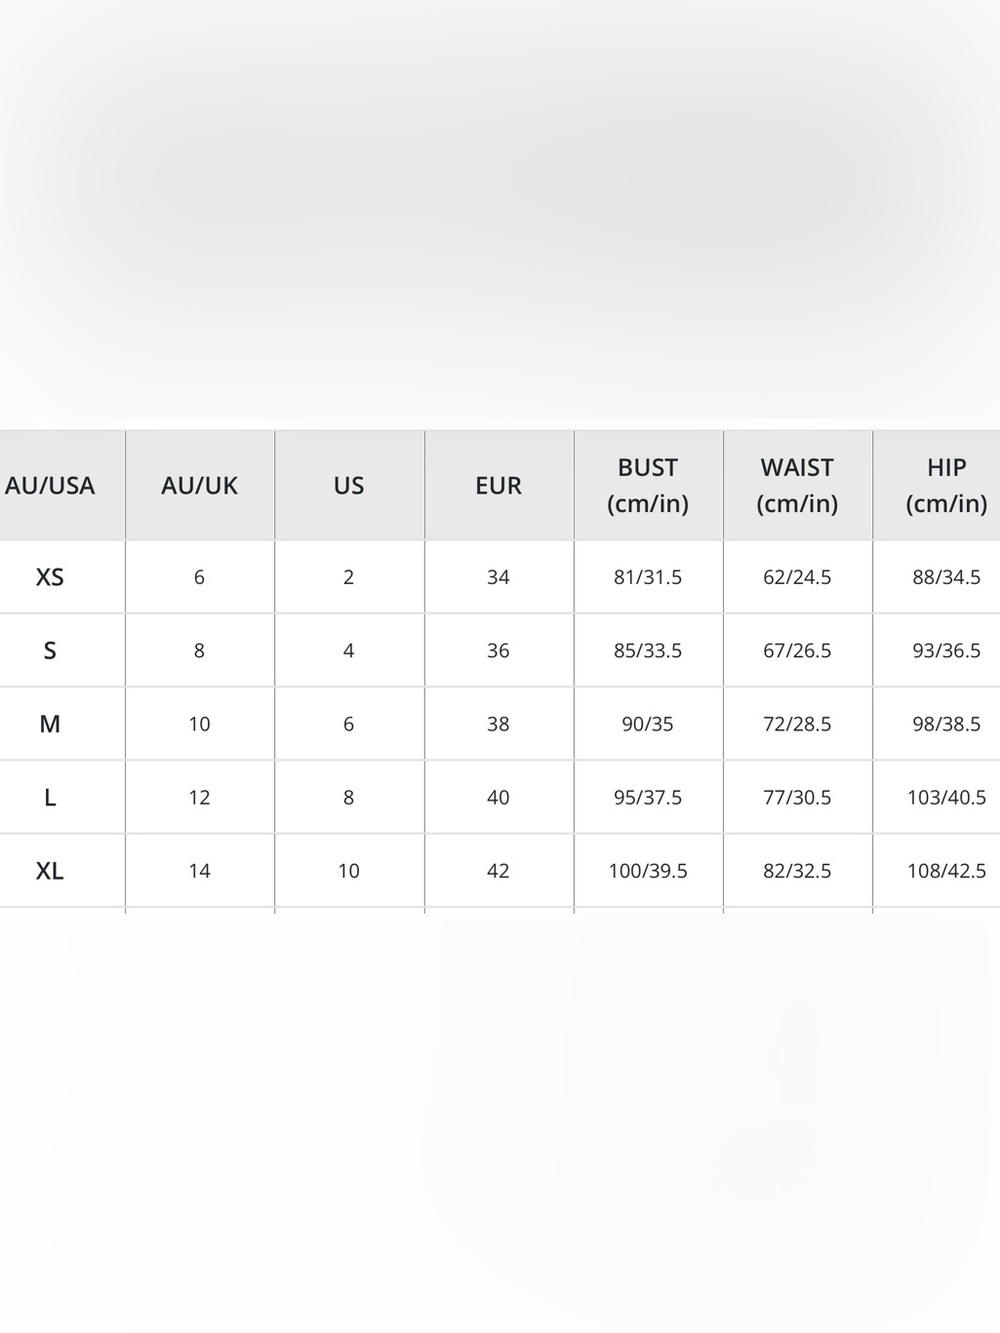Select the EUR 36 size cell

(x=499, y=651)
